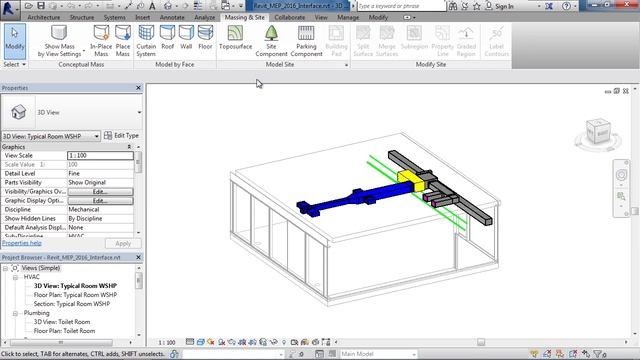Collapse the Plumbing tree node

15,313
